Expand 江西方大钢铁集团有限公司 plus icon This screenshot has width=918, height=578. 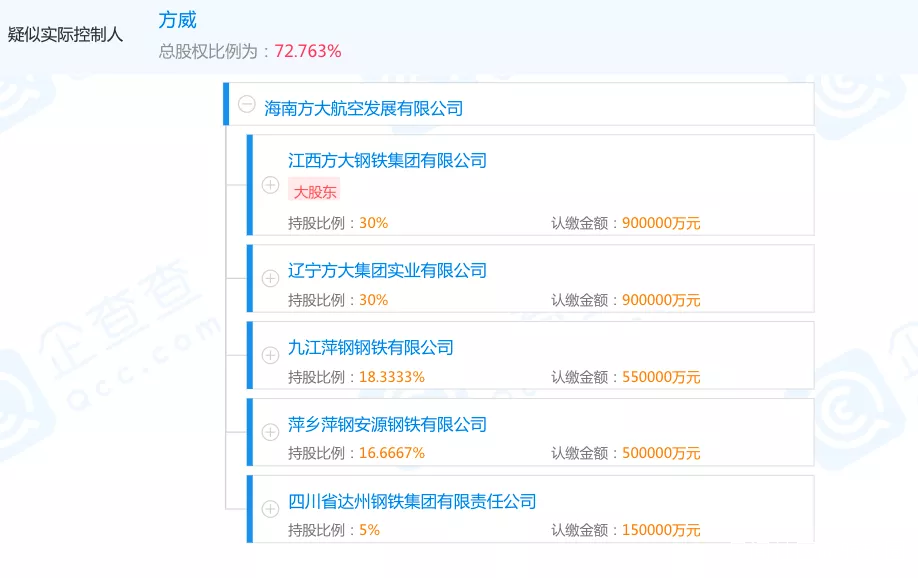pos(270,185)
